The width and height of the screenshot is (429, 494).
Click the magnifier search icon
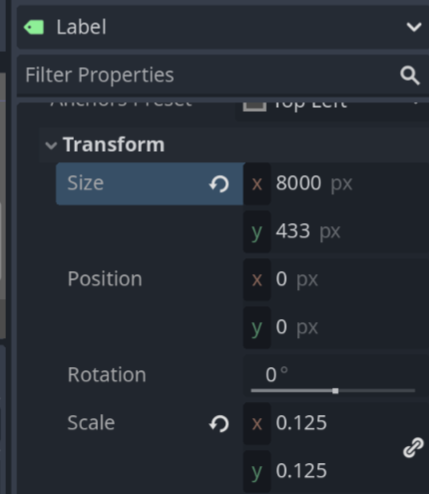(410, 75)
